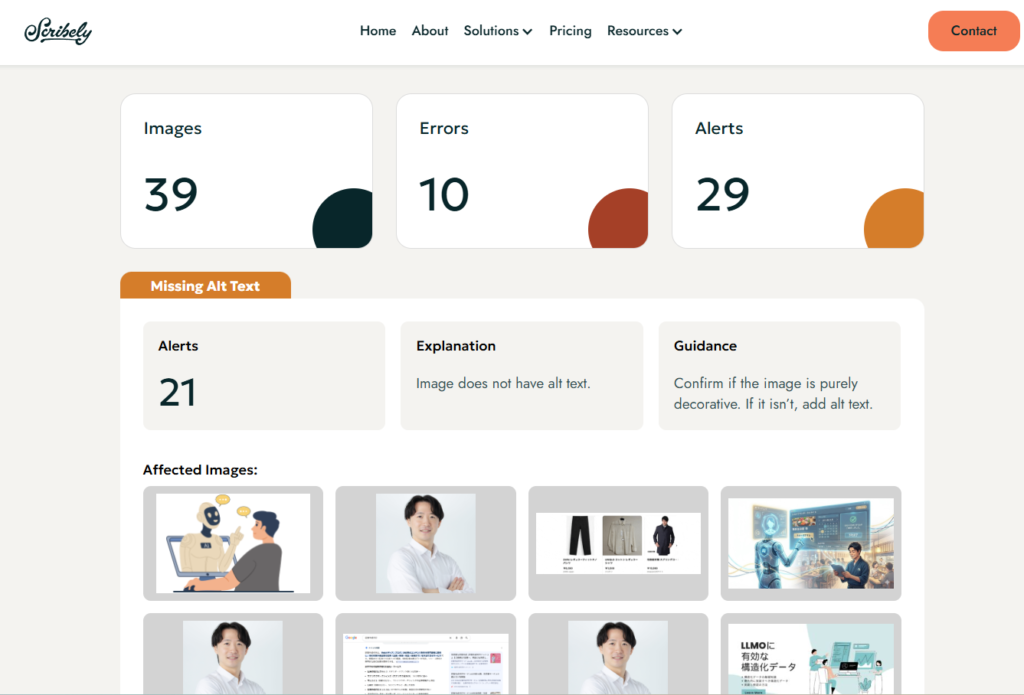1024x695 pixels.
Task: Open the Alerts card showing 29
Action: [797, 170]
